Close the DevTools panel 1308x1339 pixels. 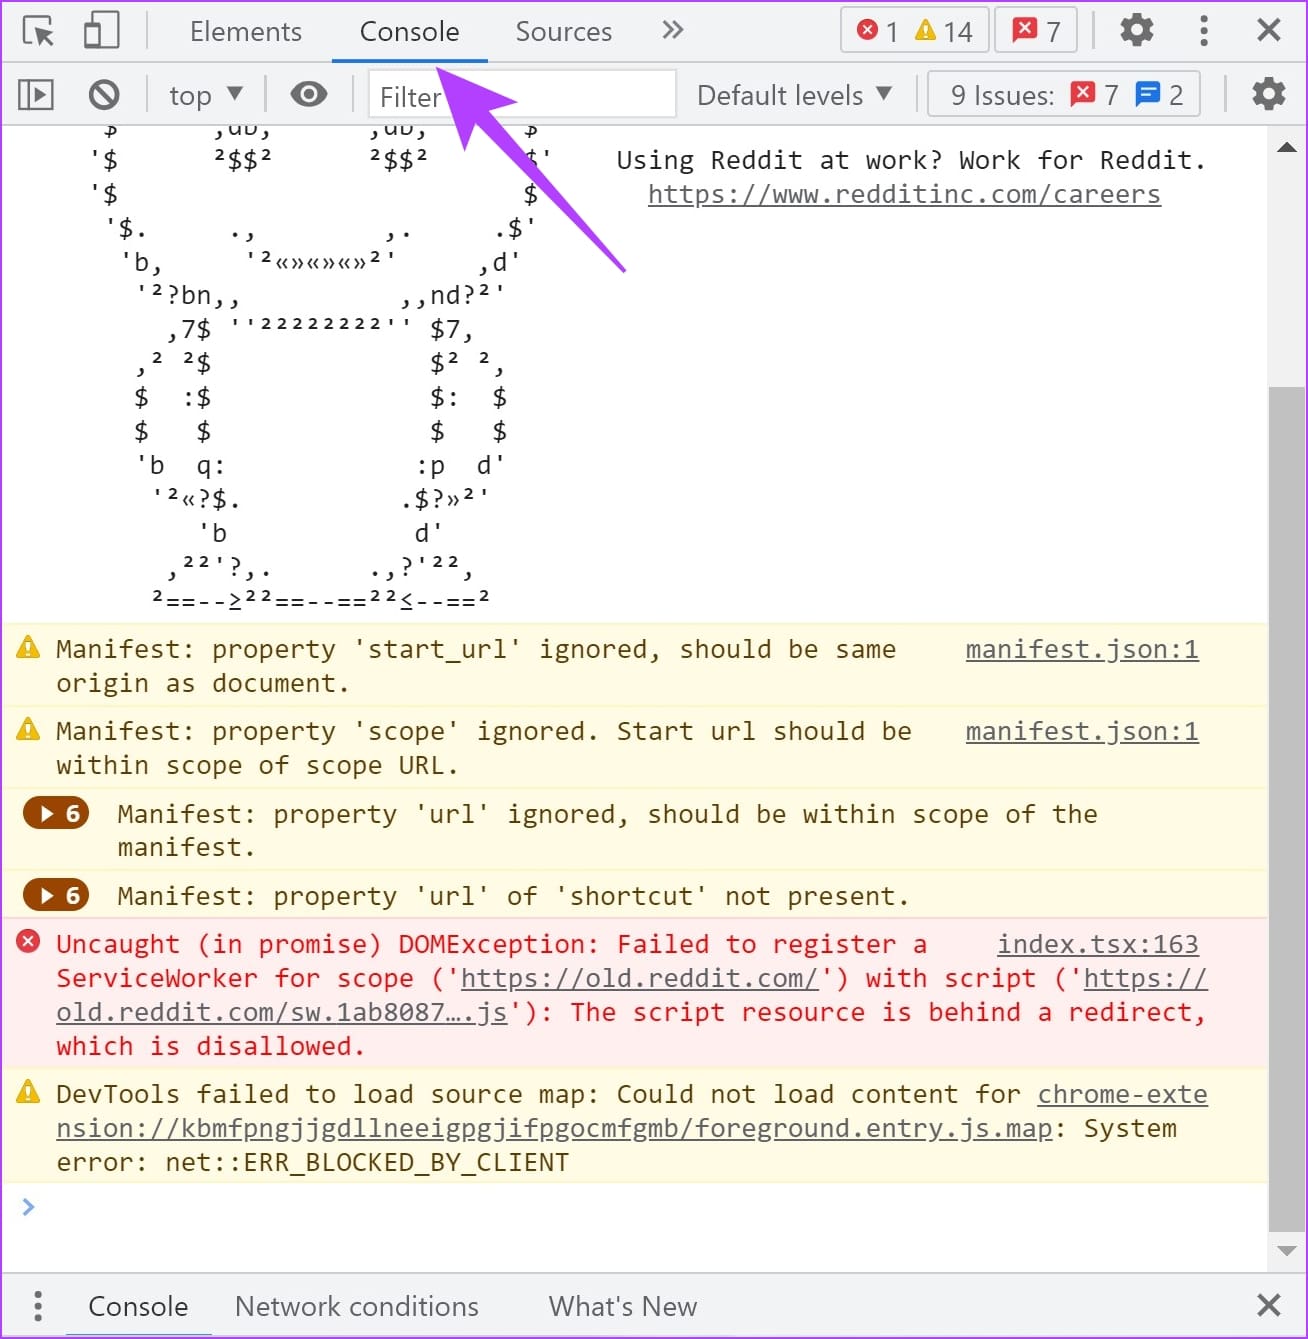(x=1269, y=30)
